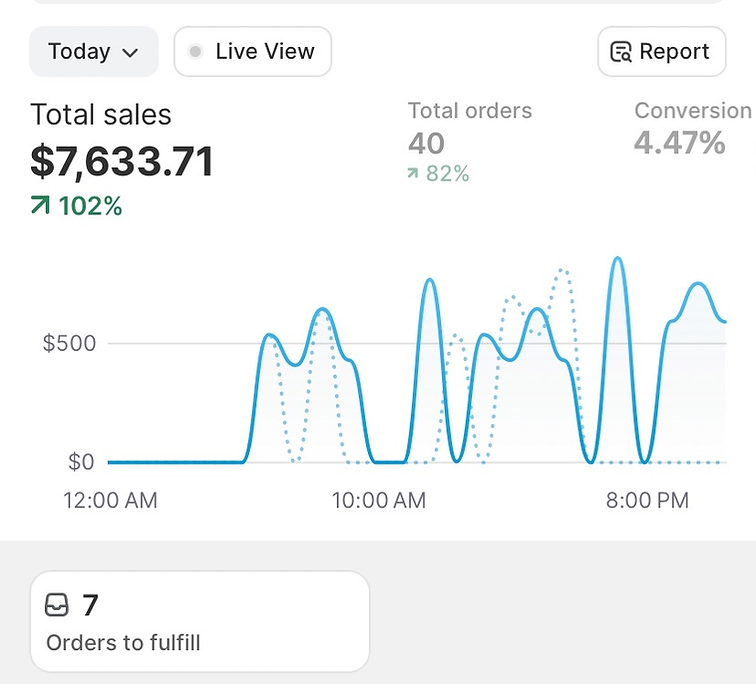Click the $500 axis label
Image resolution: width=756 pixels, height=684 pixels.
click(x=69, y=343)
